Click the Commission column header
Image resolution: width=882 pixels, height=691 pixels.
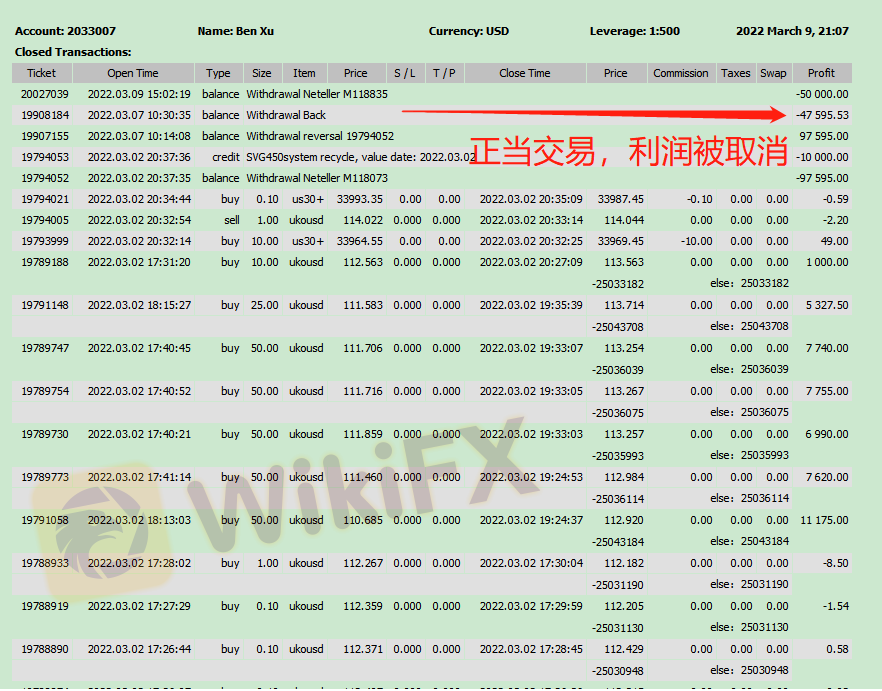680,73
